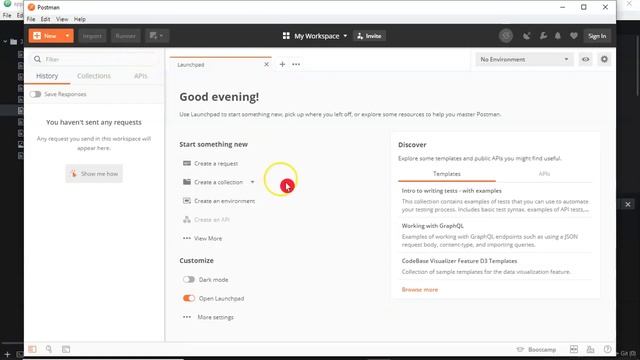640x360 pixels.
Task: Open the new window options dropdown
Action: (x=157, y=36)
